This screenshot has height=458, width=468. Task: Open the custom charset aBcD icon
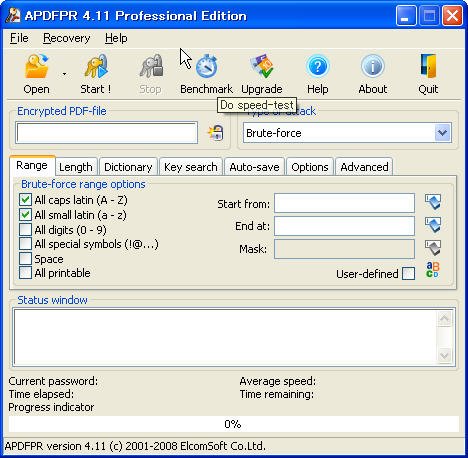click(x=433, y=270)
